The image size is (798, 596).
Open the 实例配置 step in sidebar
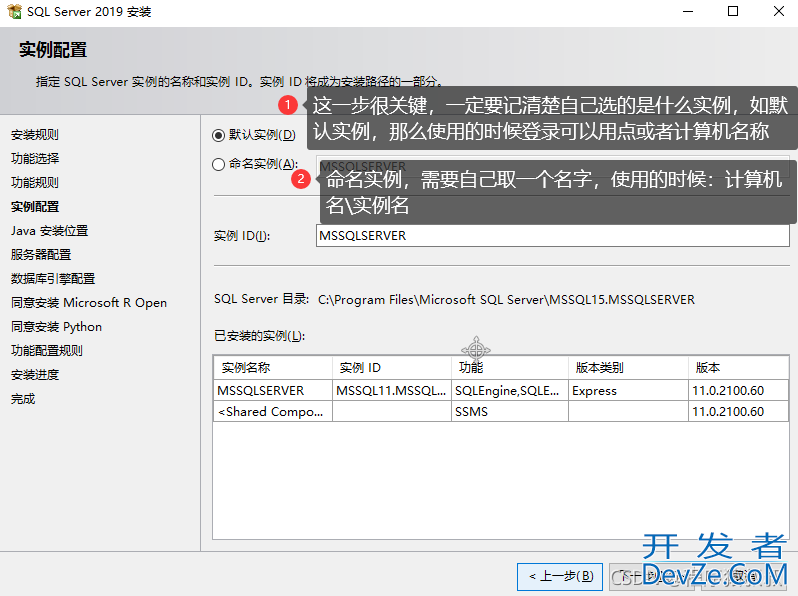(35, 207)
